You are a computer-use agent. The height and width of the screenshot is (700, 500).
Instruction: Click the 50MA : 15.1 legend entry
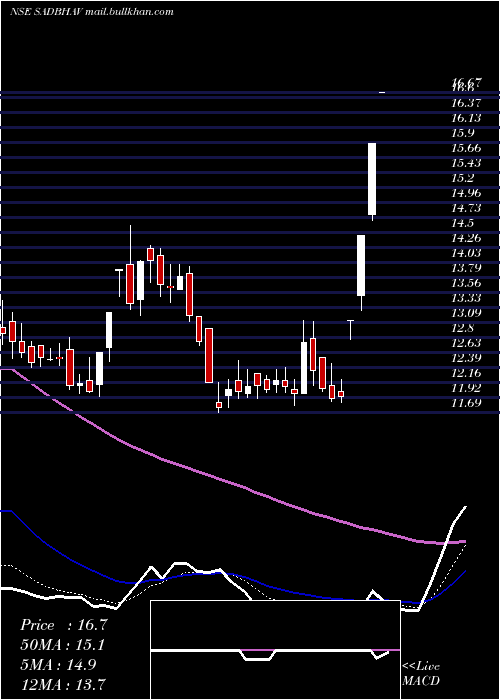click(62, 645)
